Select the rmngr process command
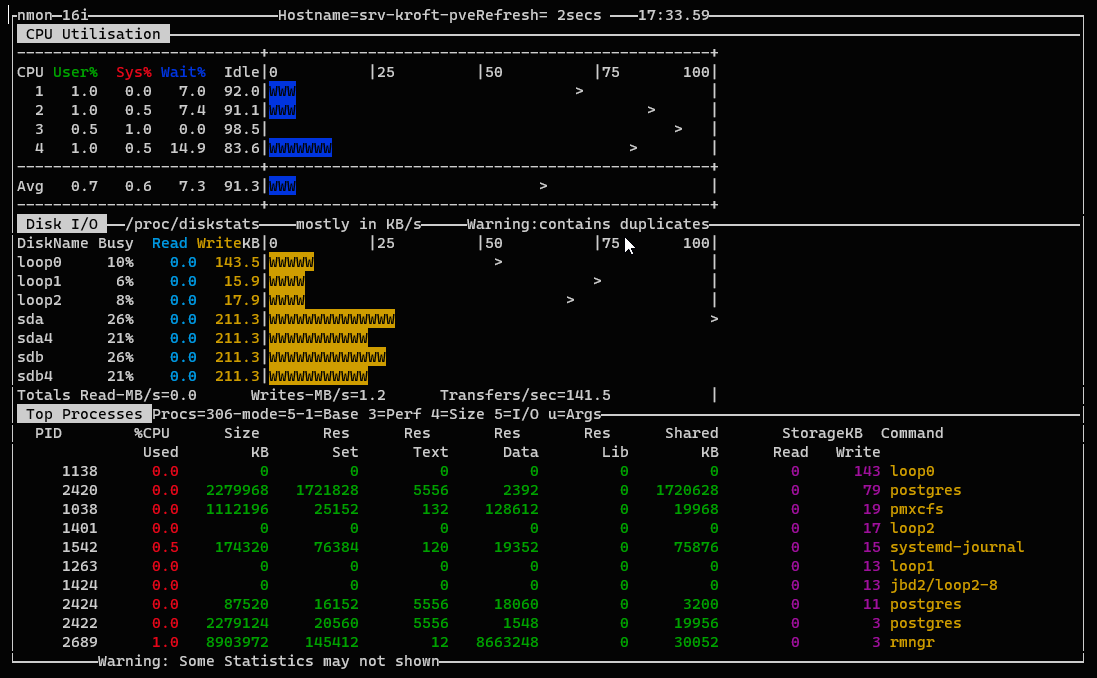Image resolution: width=1097 pixels, height=678 pixels. (912, 642)
